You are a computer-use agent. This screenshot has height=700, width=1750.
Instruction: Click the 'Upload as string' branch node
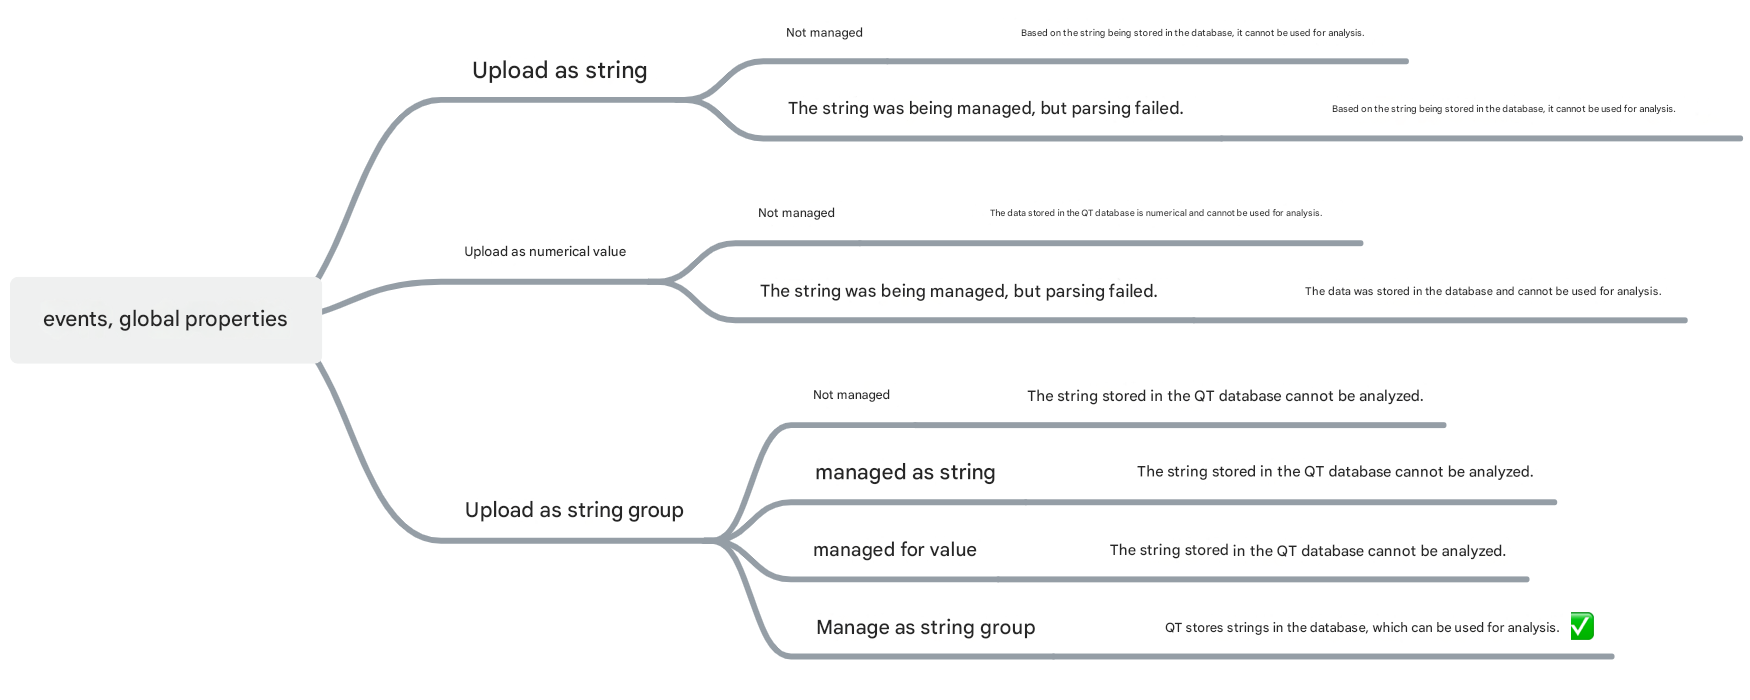point(559,70)
